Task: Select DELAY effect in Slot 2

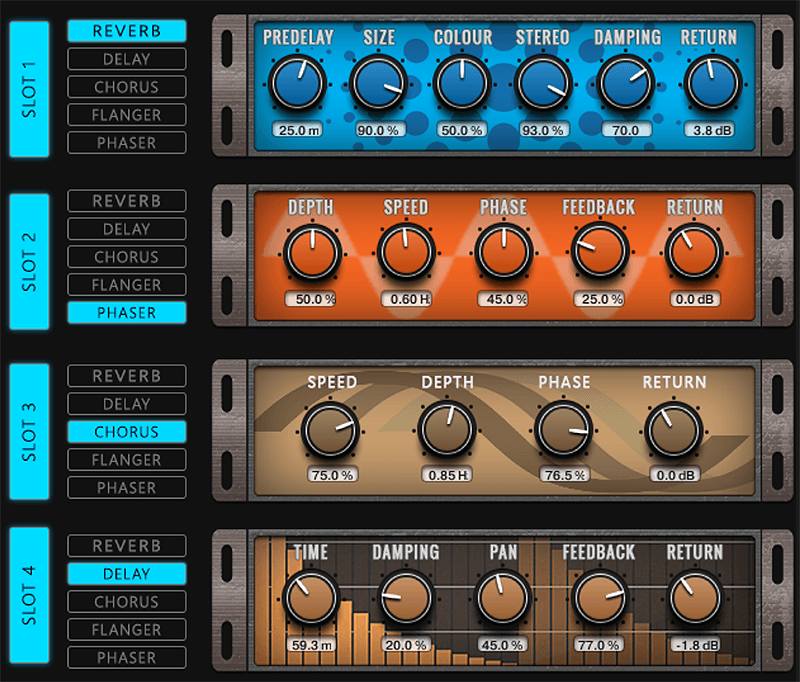Action: [x=127, y=229]
